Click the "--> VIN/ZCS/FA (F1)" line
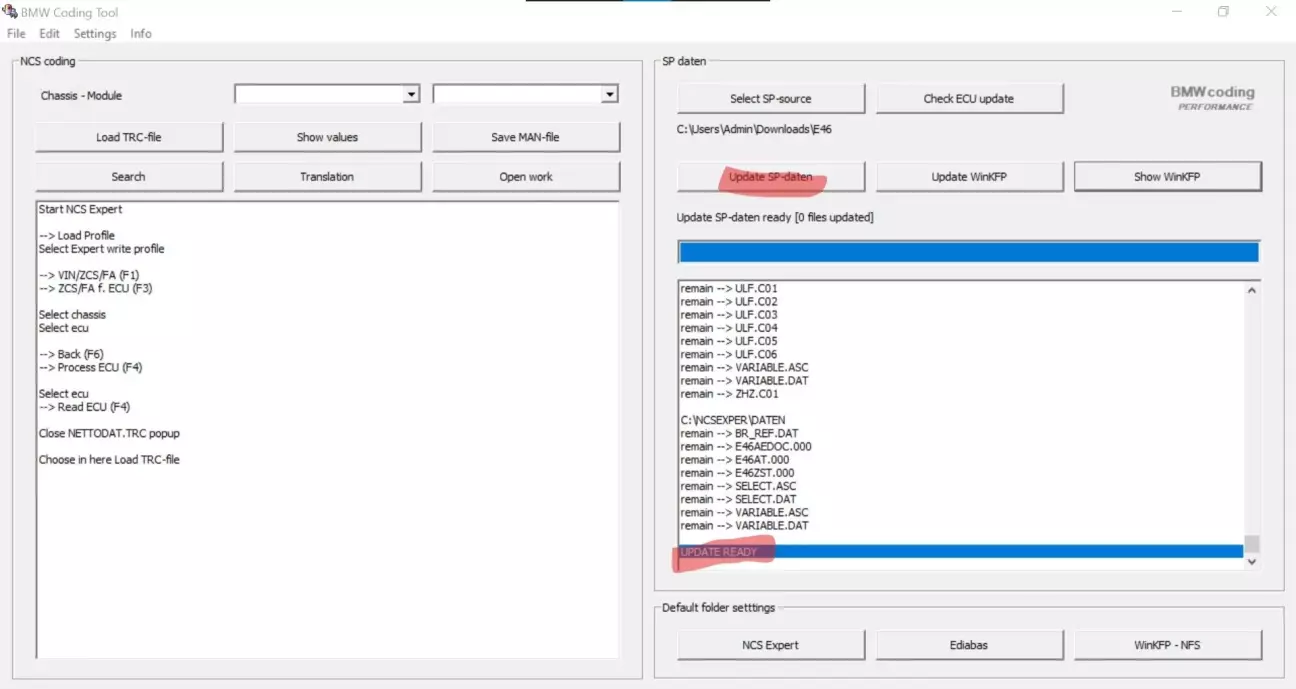Image resolution: width=1296 pixels, height=689 pixels. coord(89,275)
